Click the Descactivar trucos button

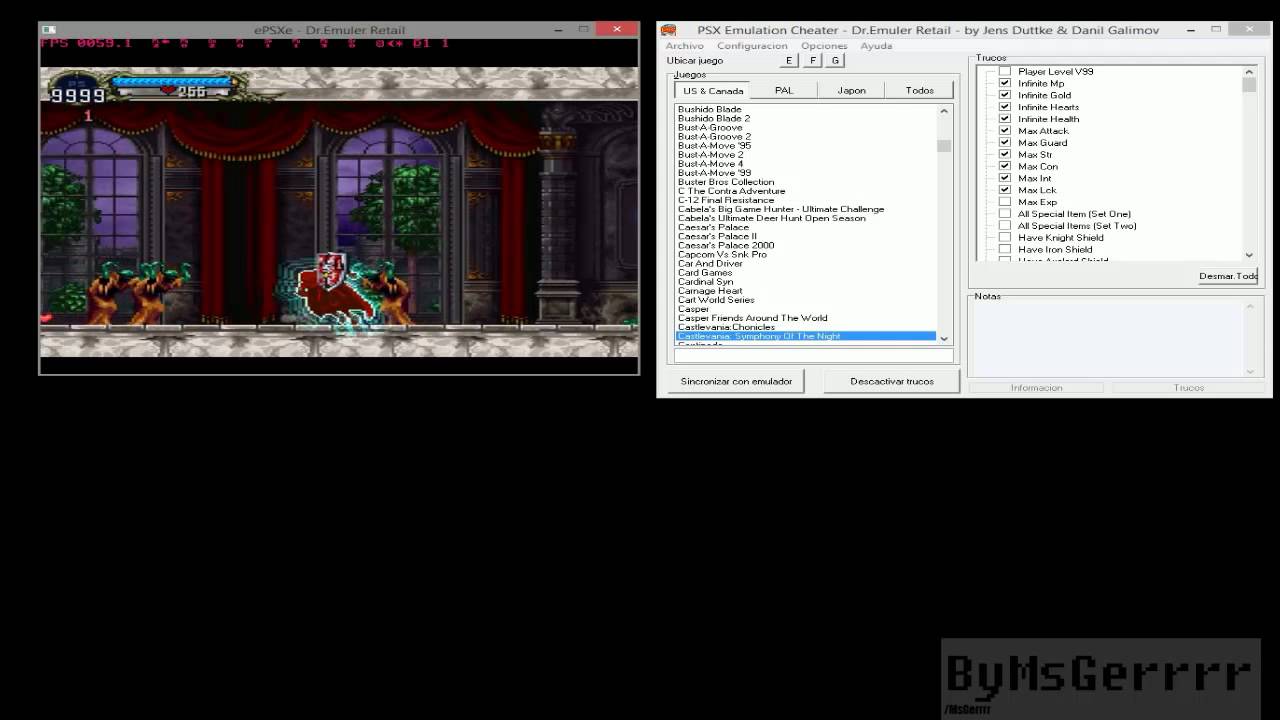892,381
